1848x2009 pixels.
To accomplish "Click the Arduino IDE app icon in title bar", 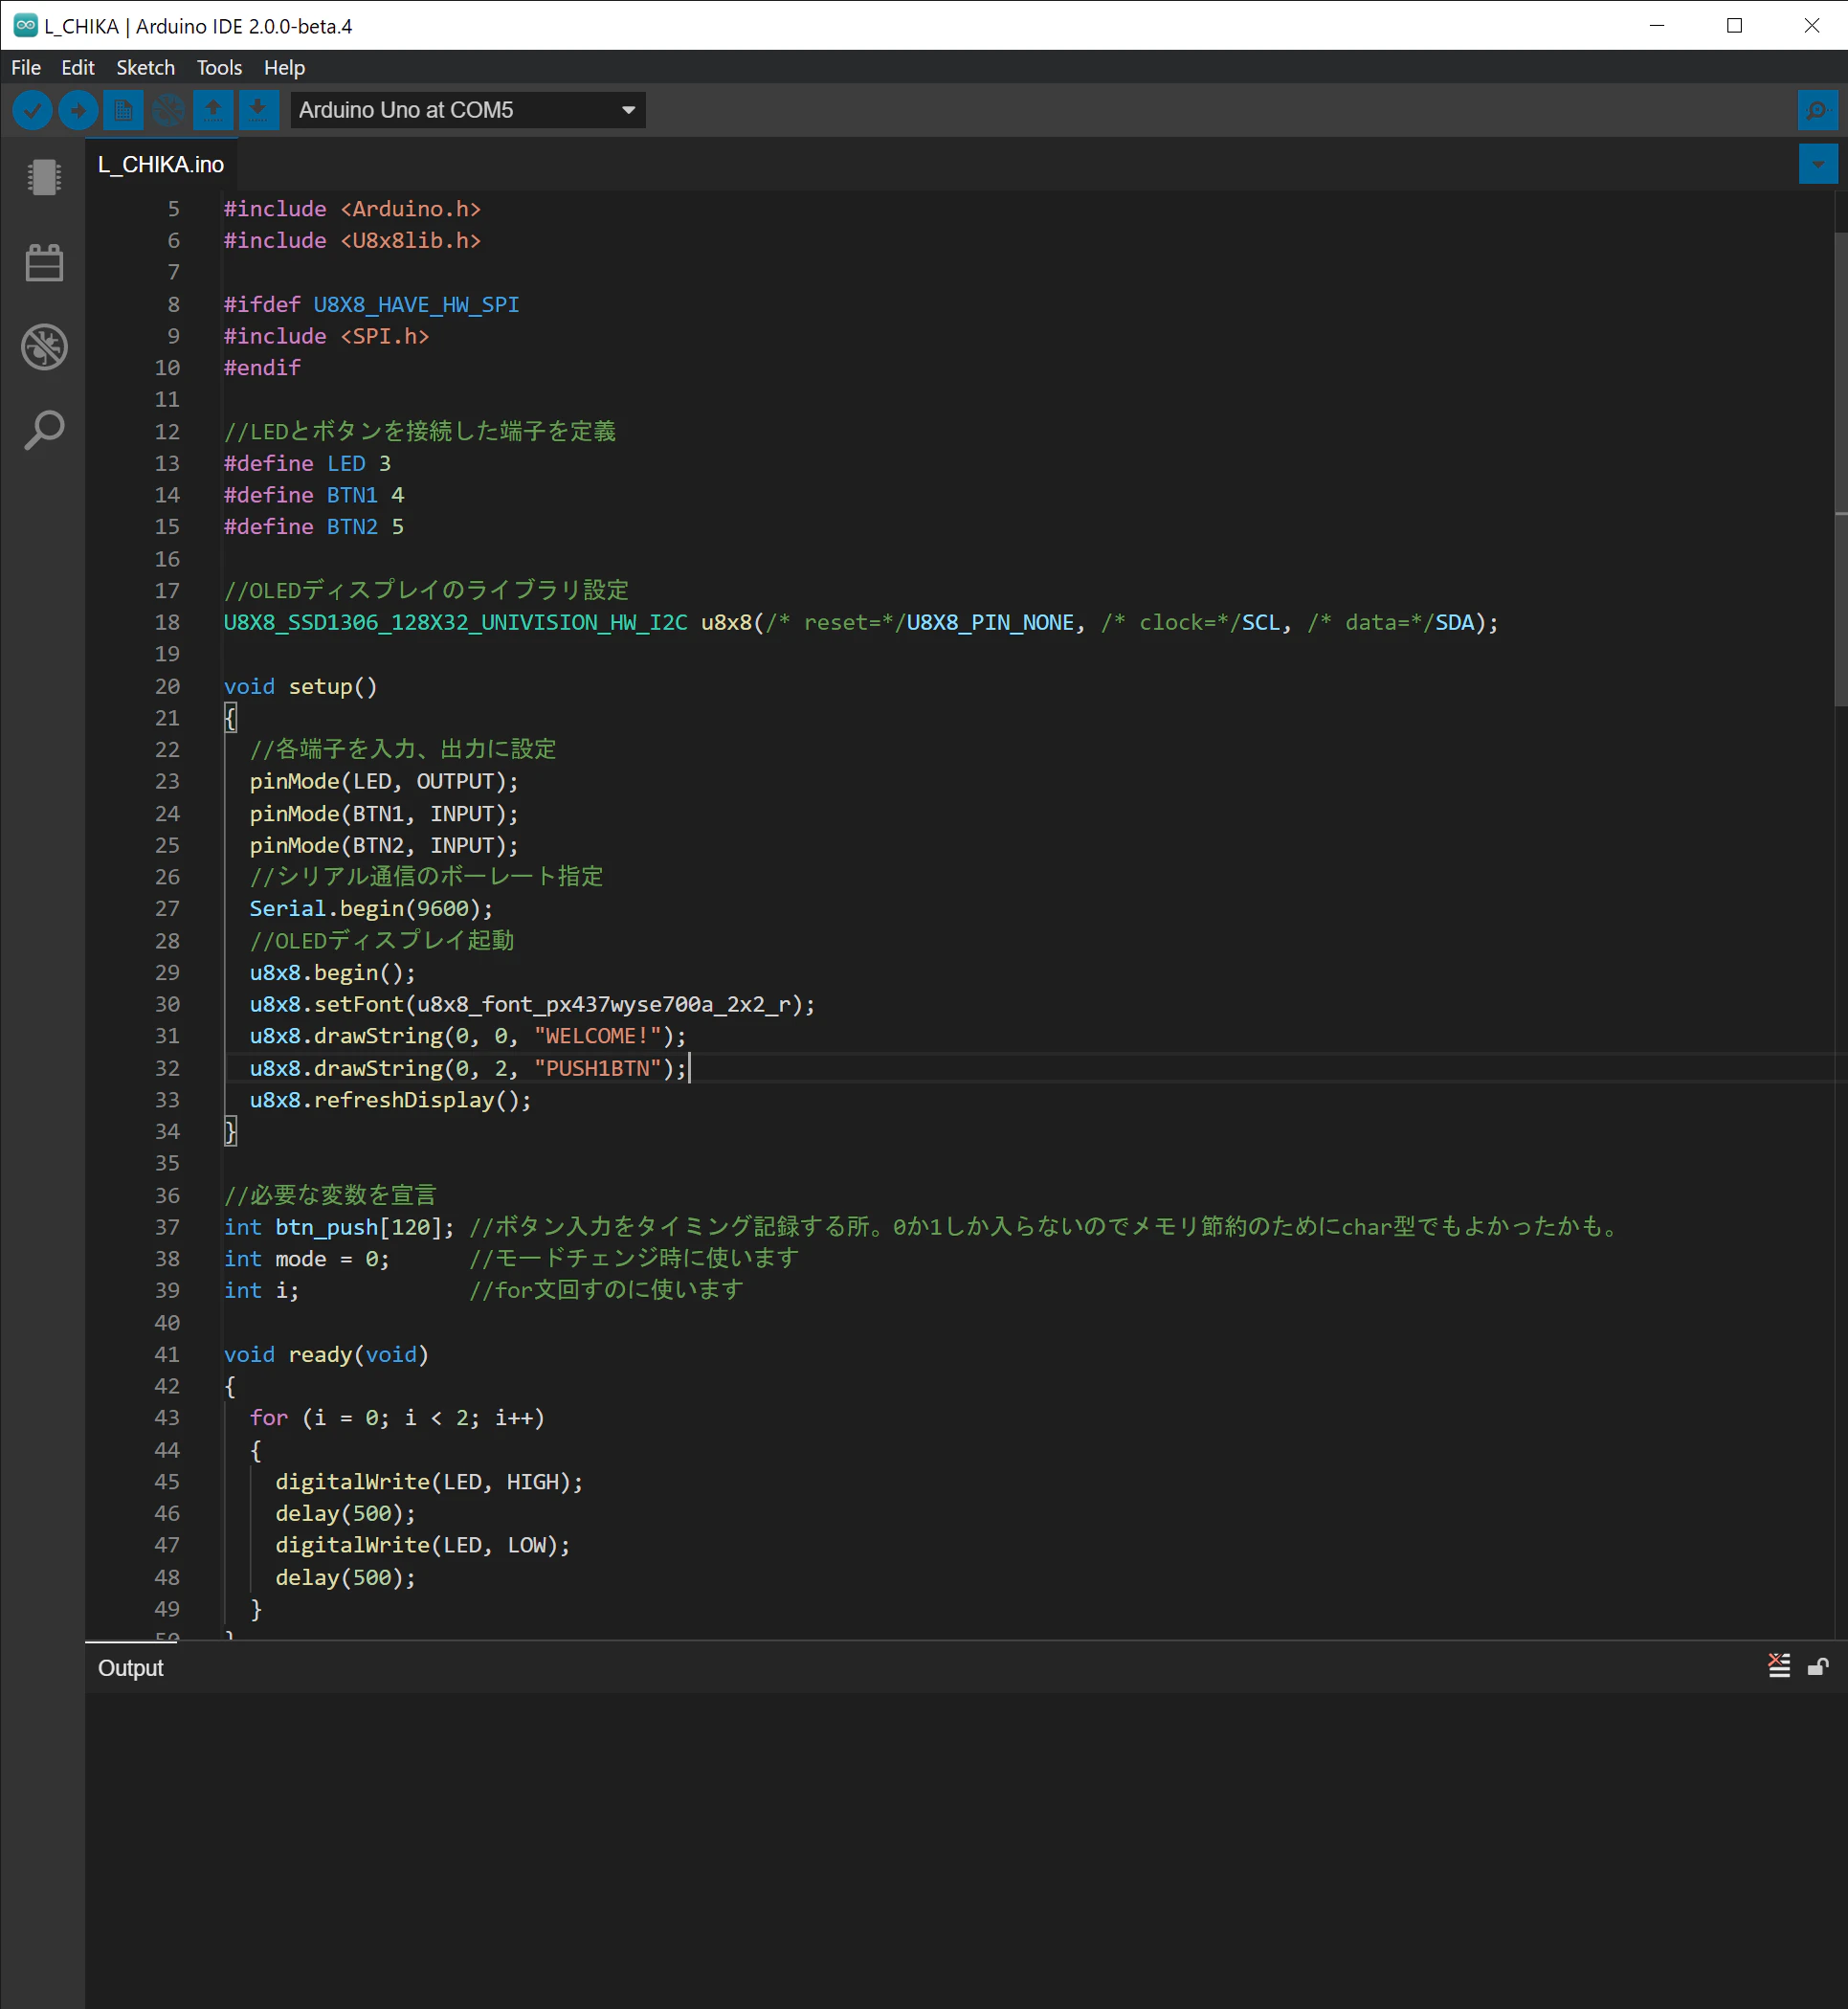I will pyautogui.click(x=25, y=25).
